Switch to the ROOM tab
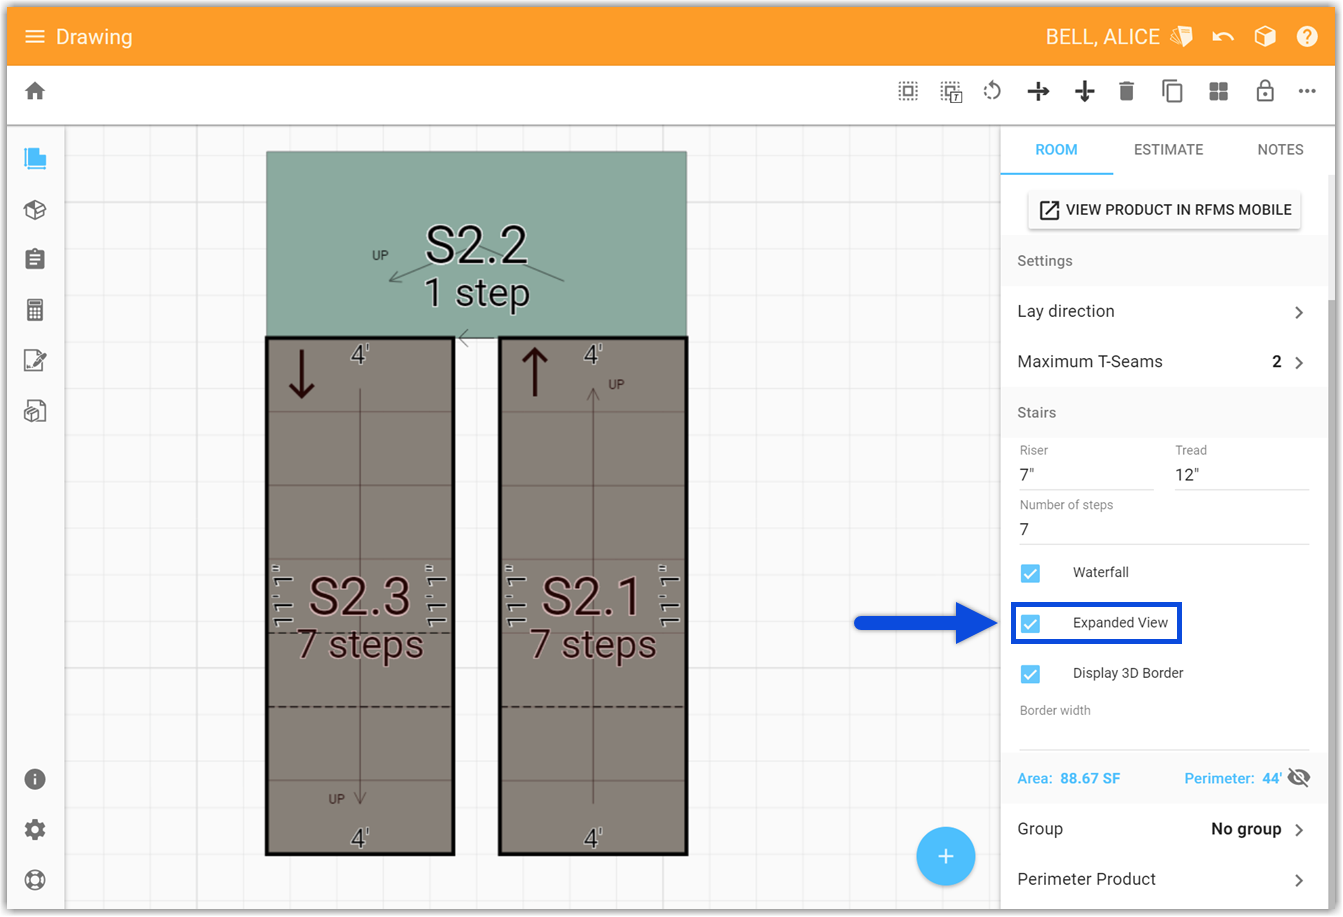This screenshot has width=1343, height=917. click(x=1056, y=150)
